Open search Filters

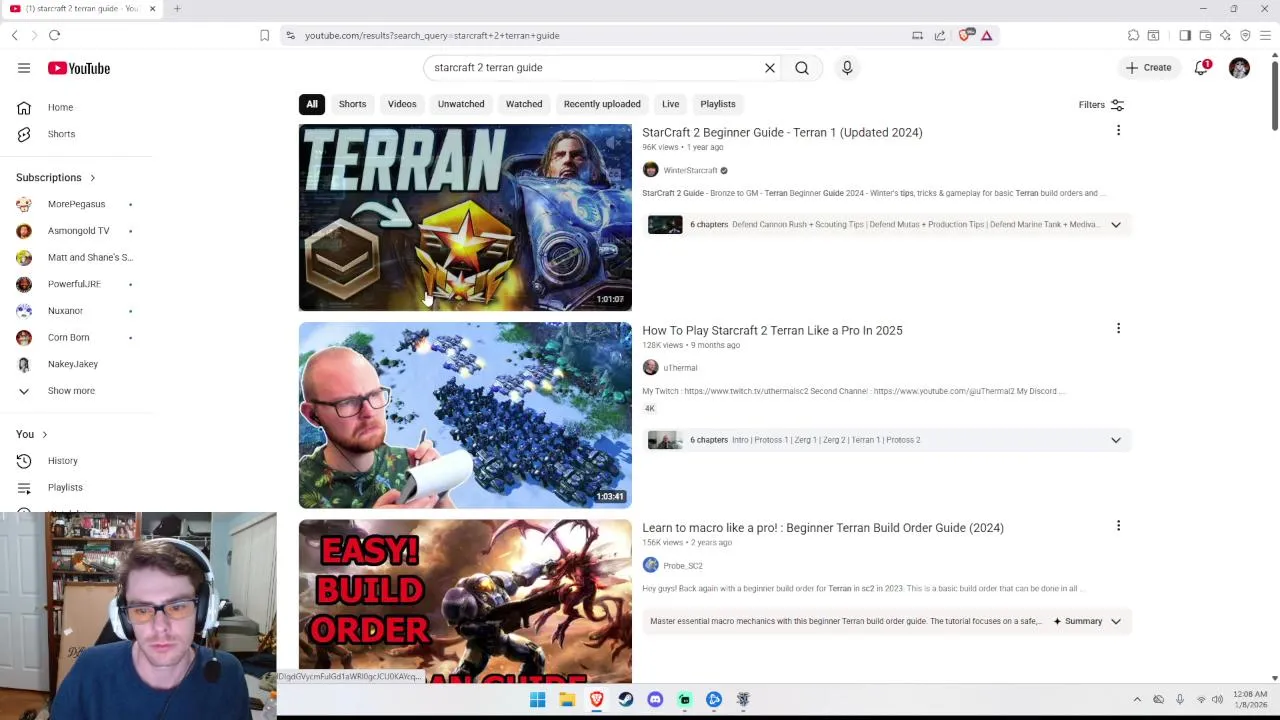[x=1101, y=104]
